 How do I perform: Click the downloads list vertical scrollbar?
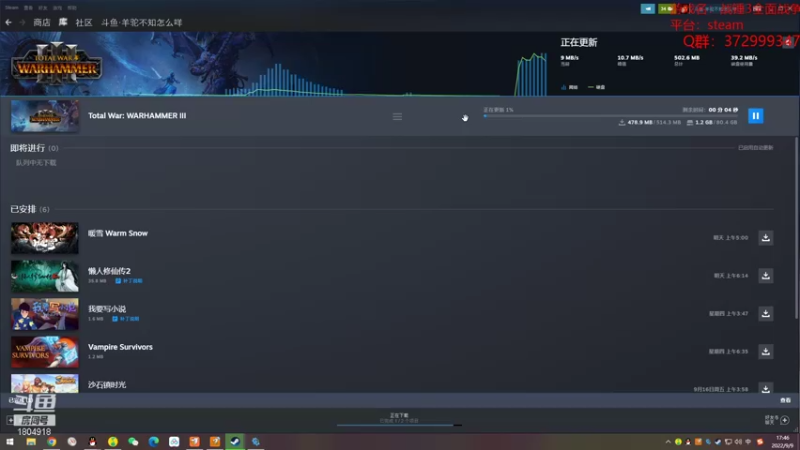[x=796, y=229]
